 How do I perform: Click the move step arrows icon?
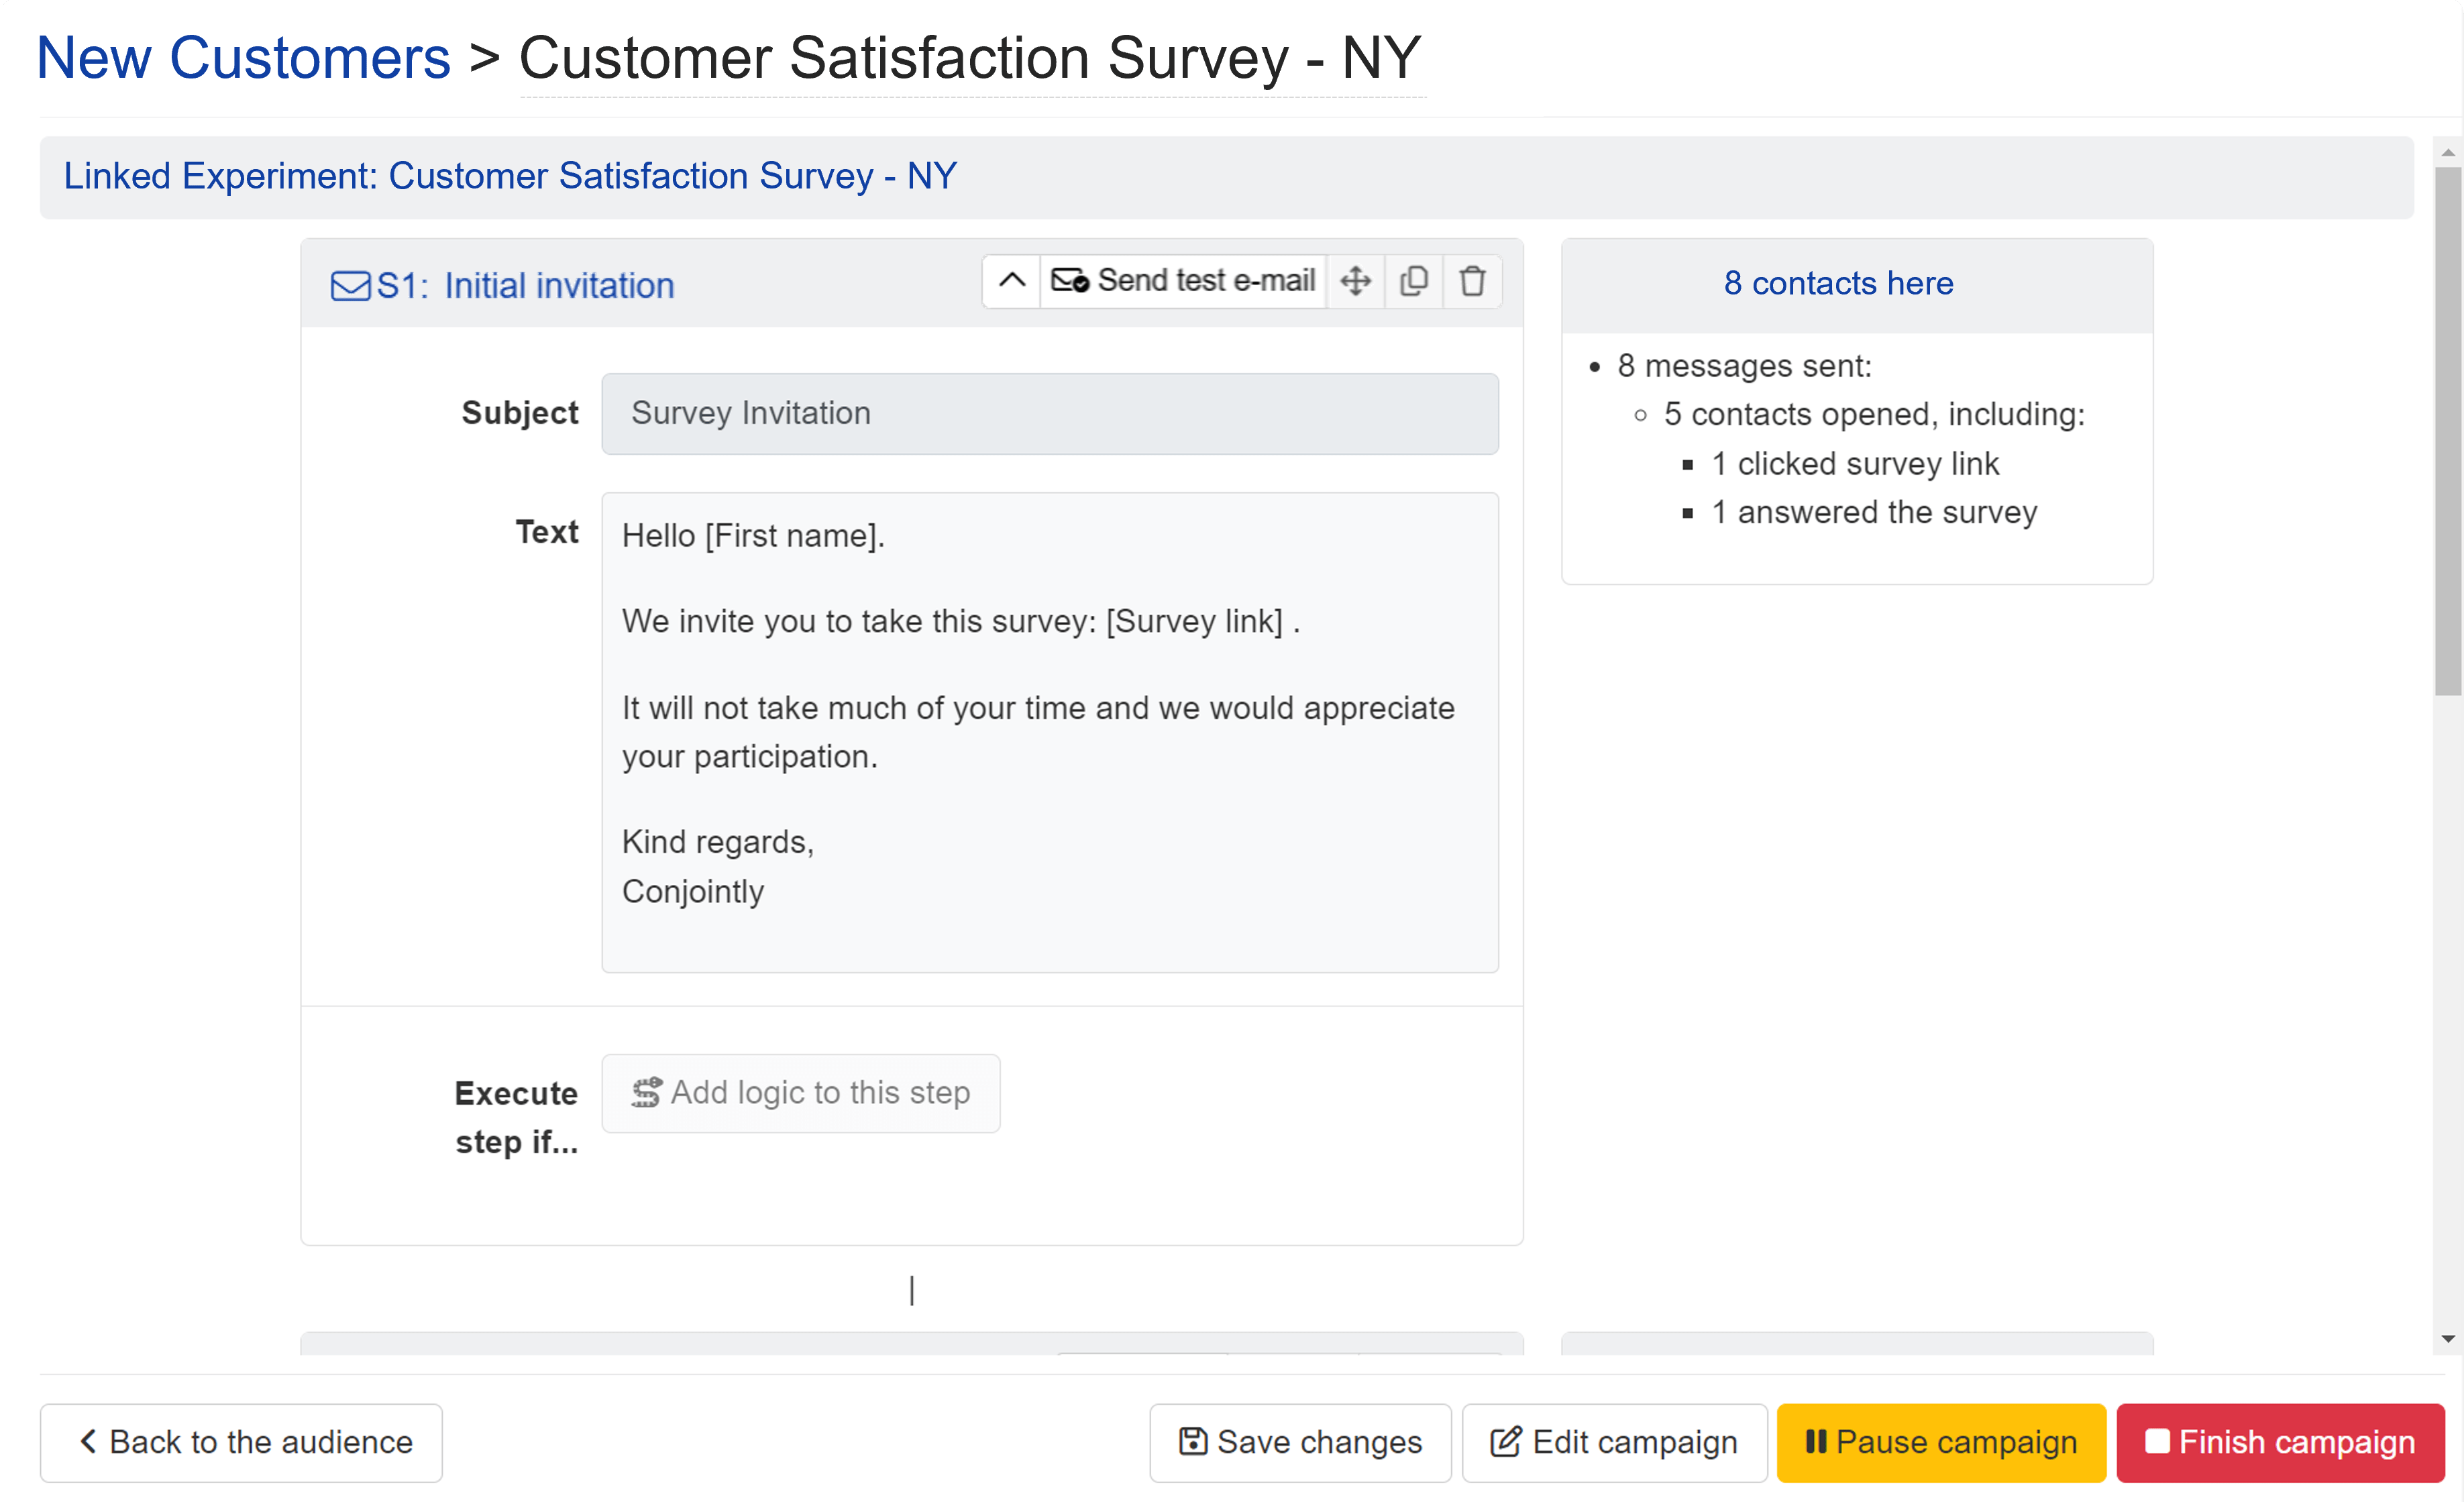tap(1355, 281)
